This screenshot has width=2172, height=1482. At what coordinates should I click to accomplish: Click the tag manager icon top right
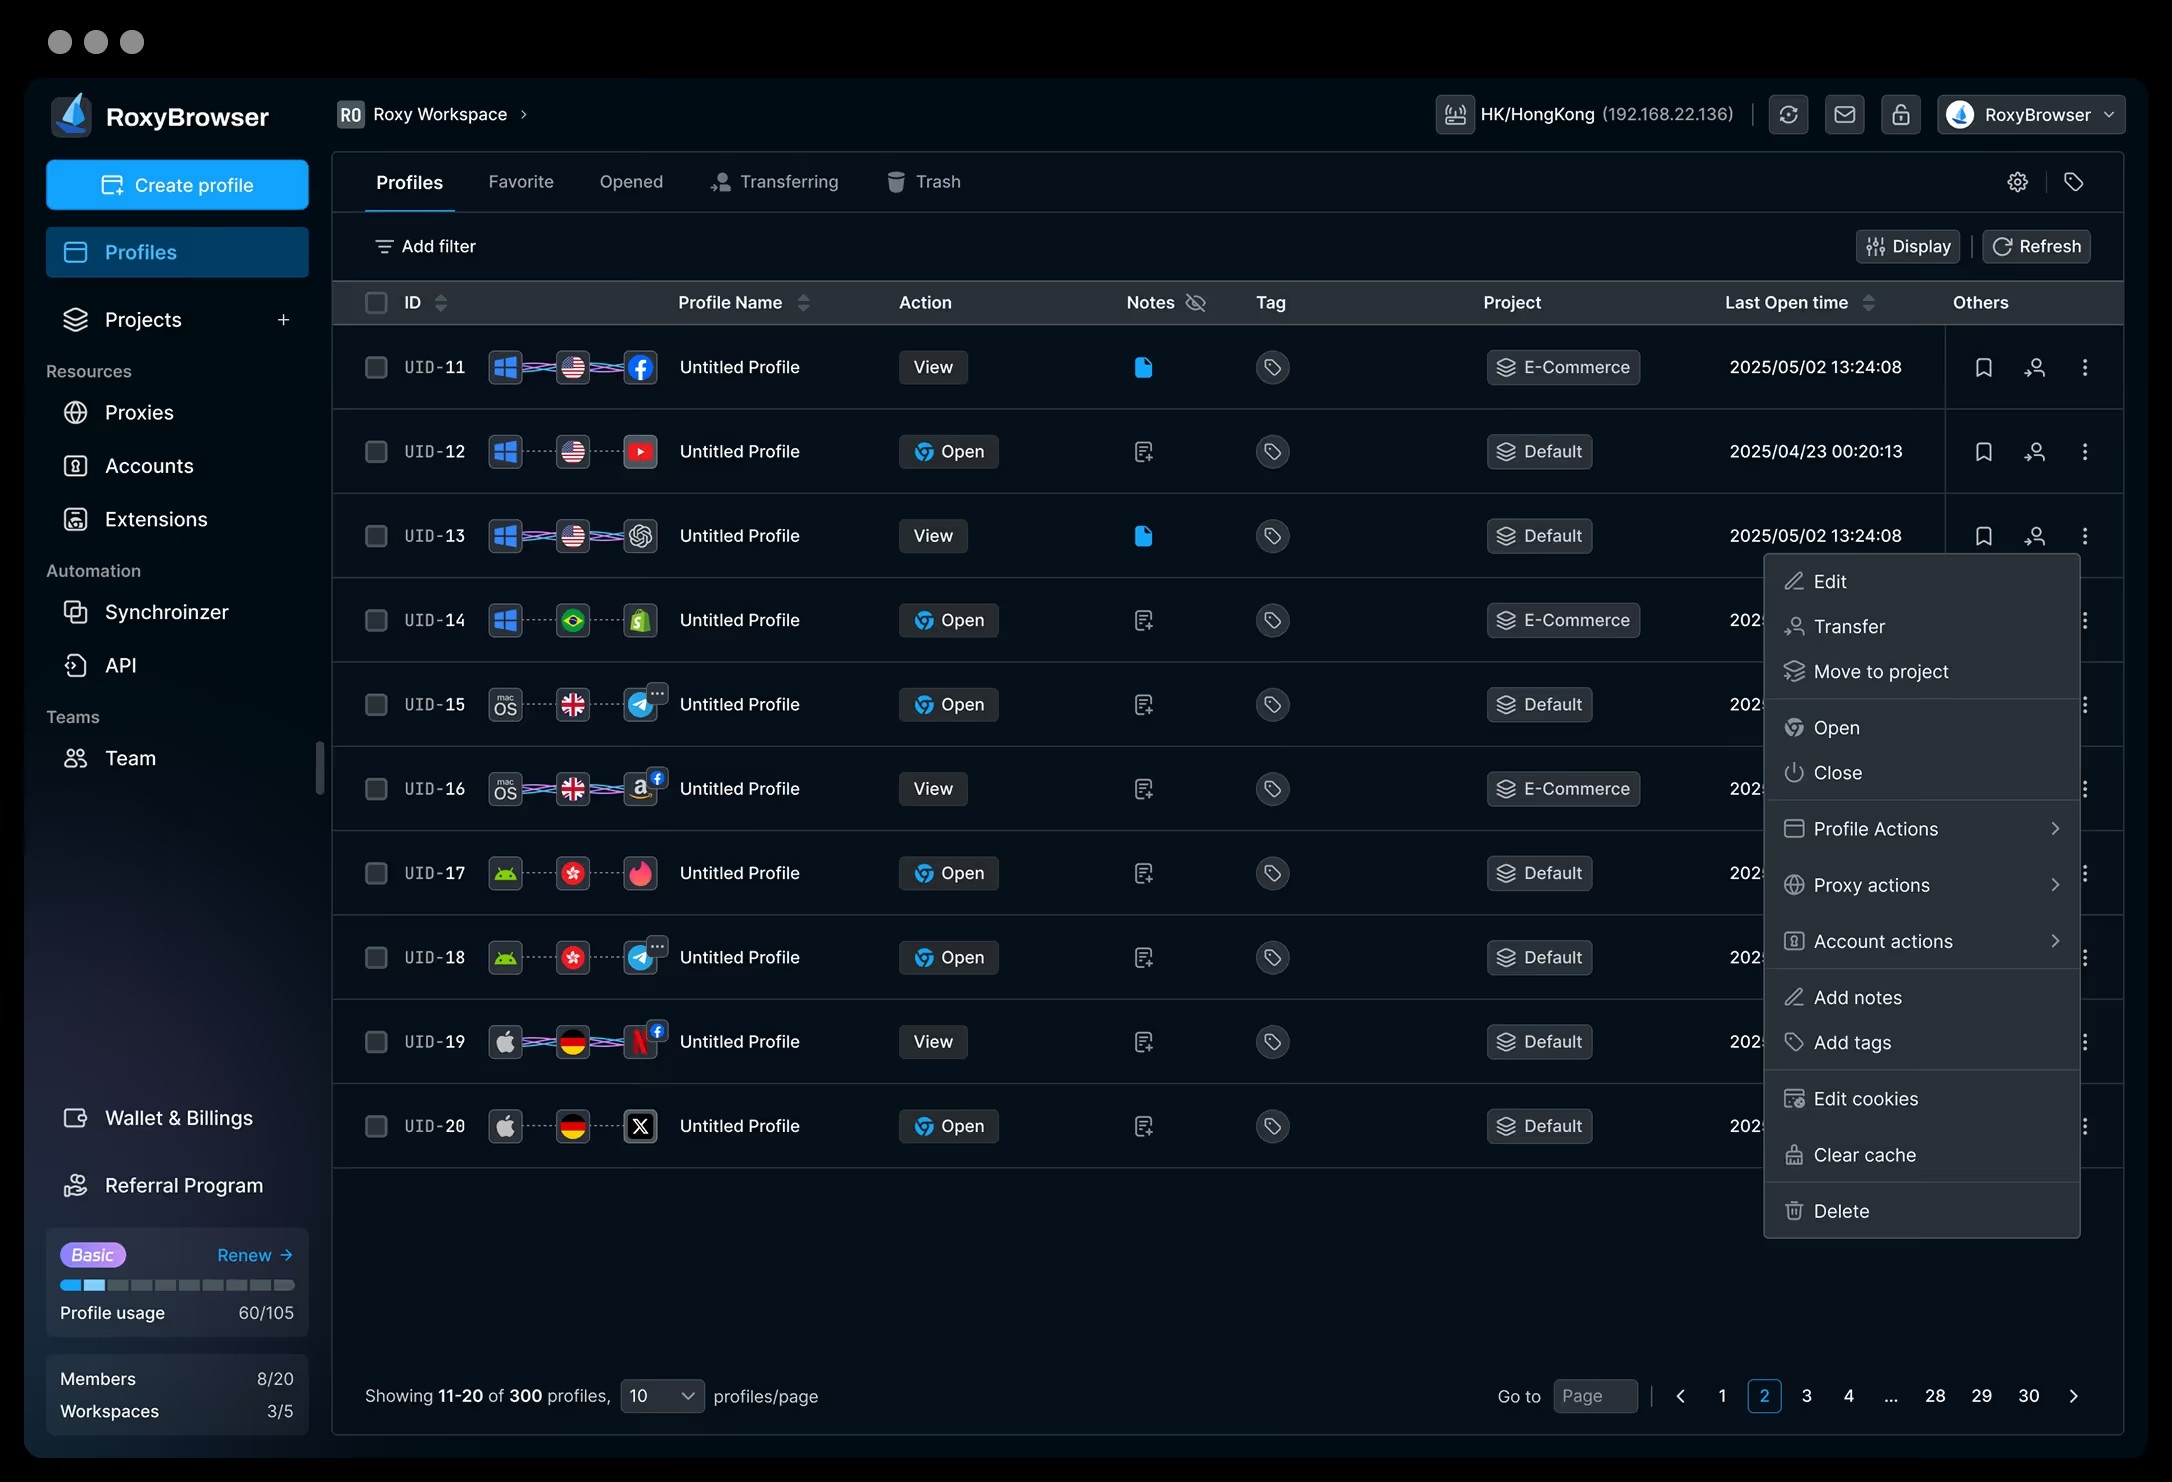2073,182
